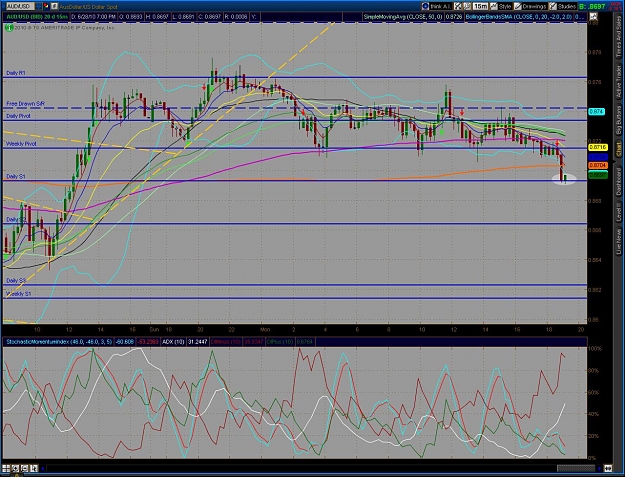Viewport: 625px width, 477px height.
Task: Open the Level II side tab
Action: (619, 212)
